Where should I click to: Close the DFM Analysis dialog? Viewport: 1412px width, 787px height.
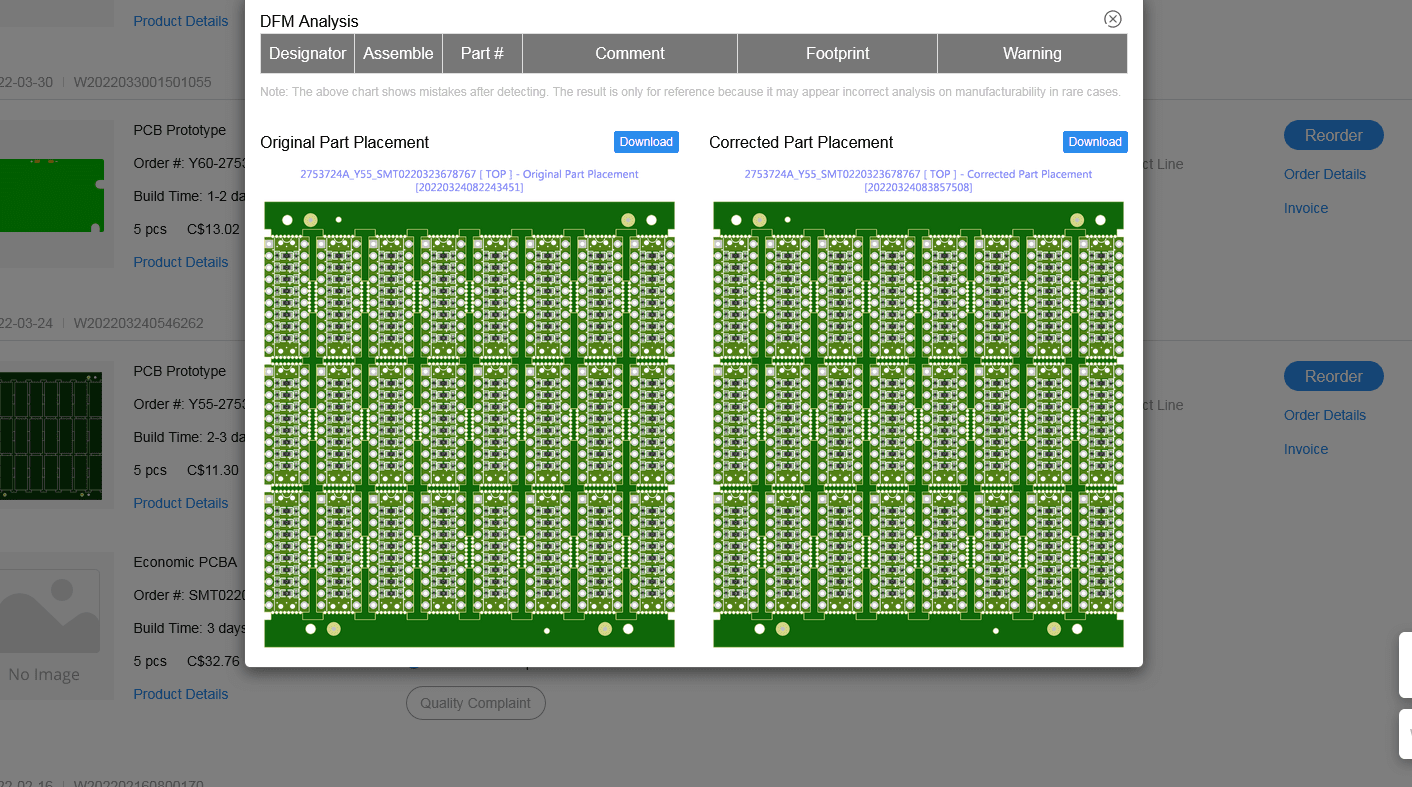pyautogui.click(x=1113, y=19)
